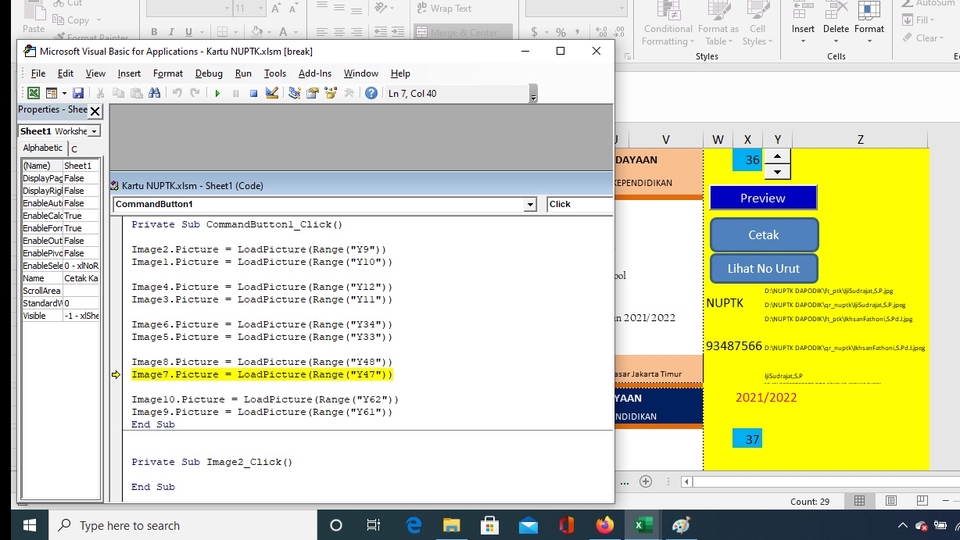Save the project with the floppy disk icon
960x540 pixels.
point(78,93)
